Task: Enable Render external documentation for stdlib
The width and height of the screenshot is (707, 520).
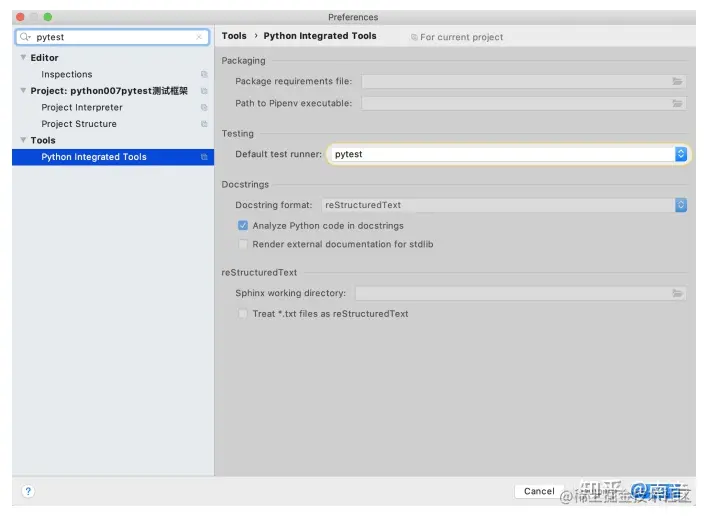Action: (243, 244)
